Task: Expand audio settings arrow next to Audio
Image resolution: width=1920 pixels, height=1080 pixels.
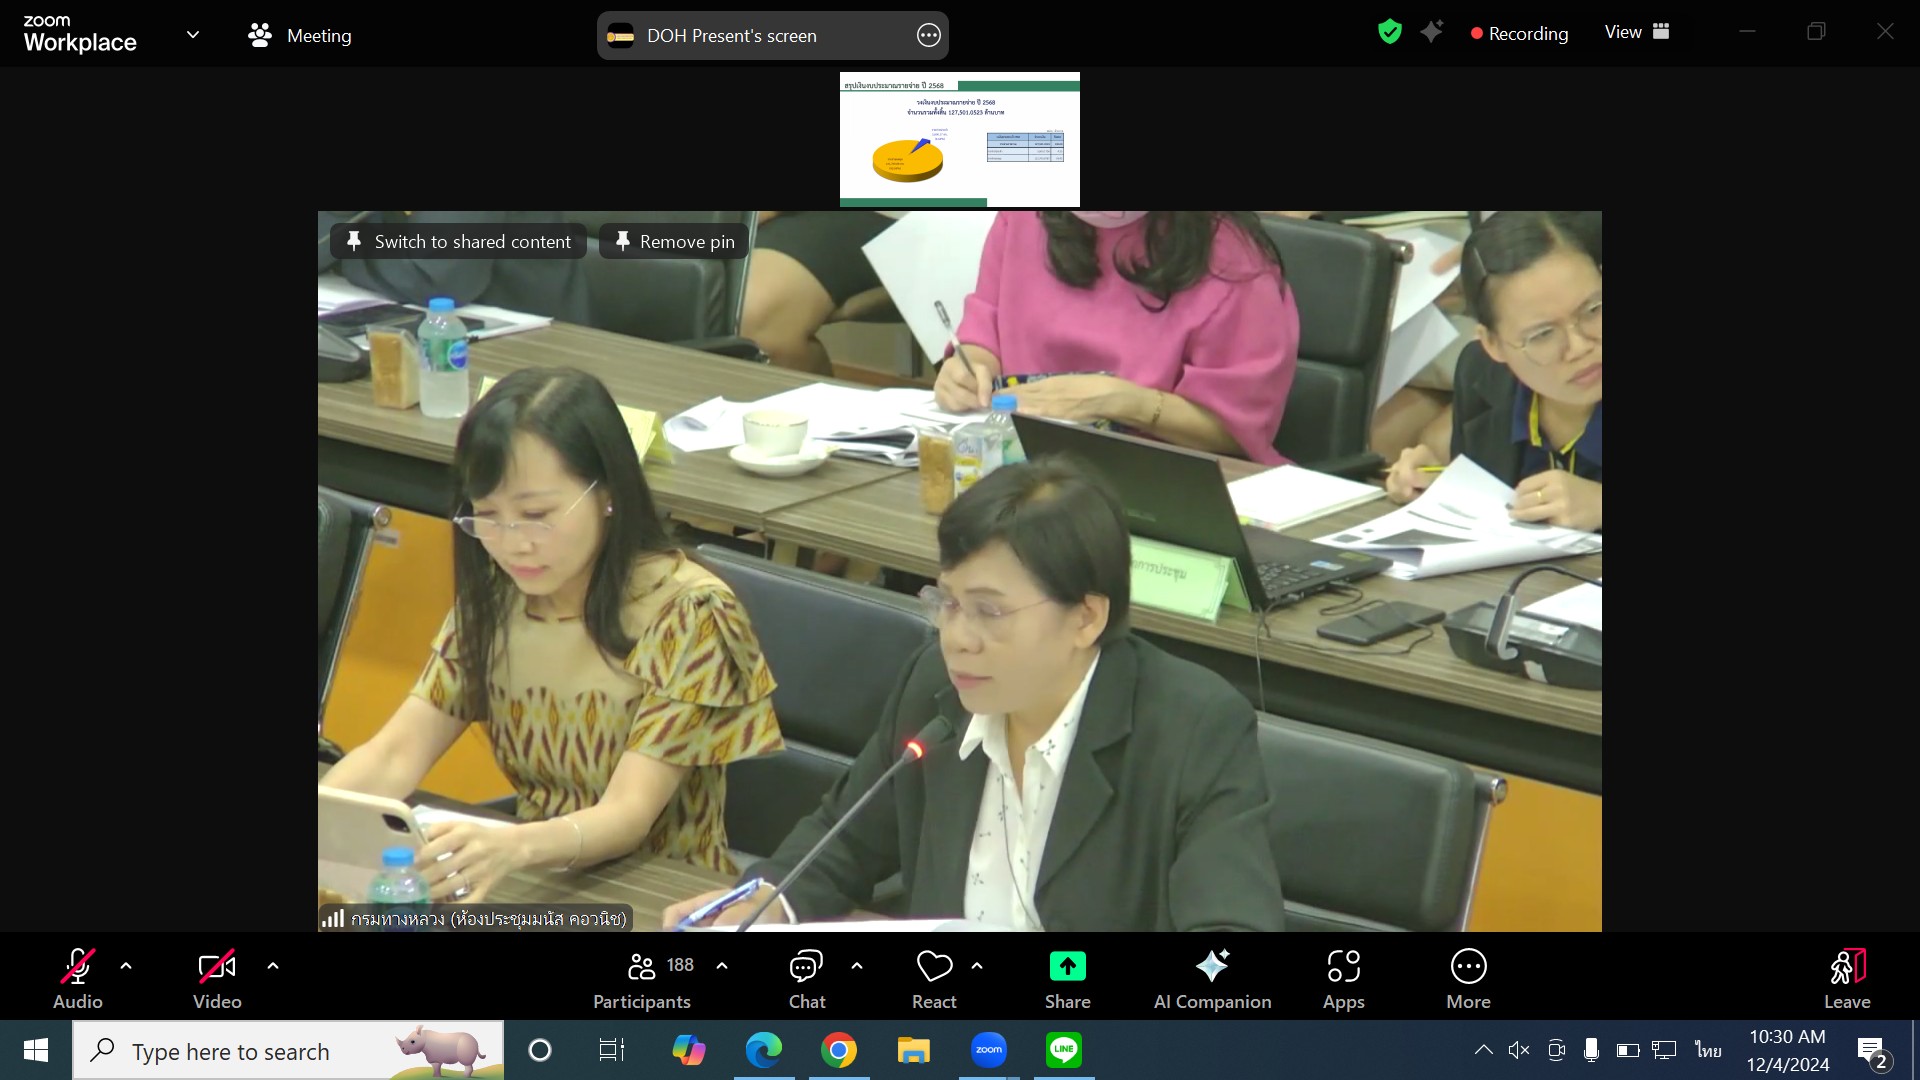Action: coord(126,966)
